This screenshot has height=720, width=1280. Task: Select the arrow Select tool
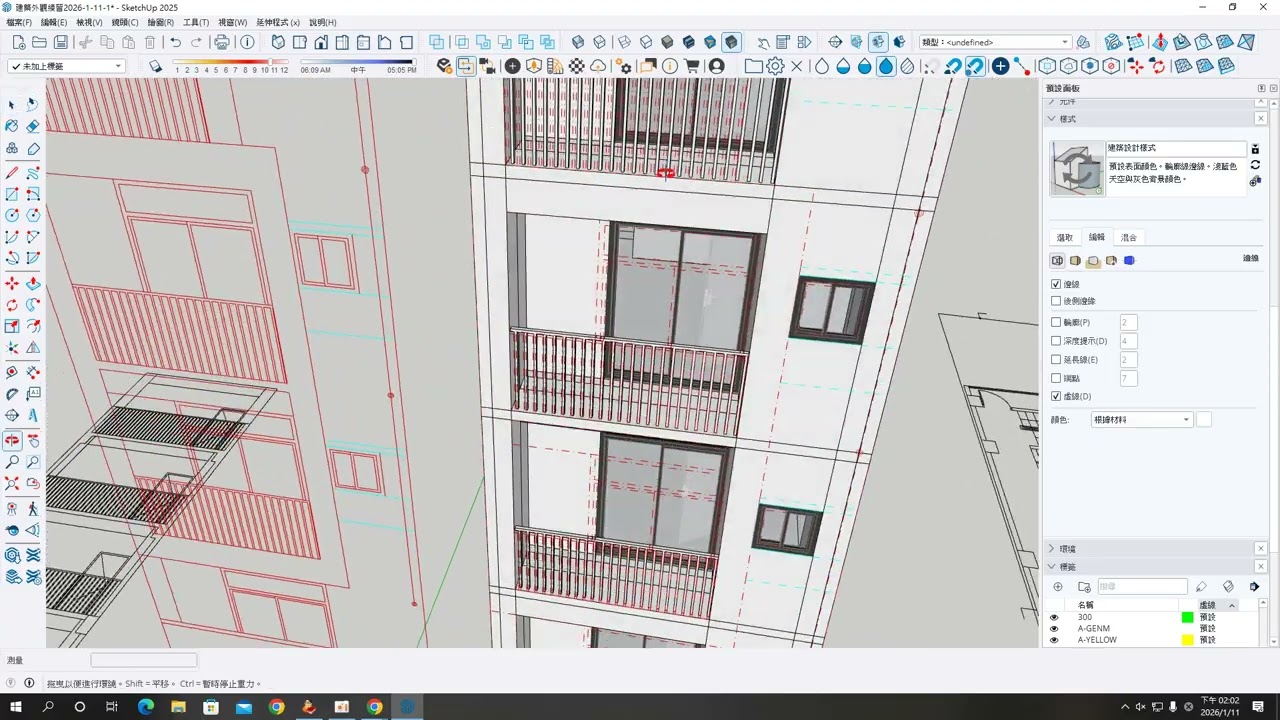pos(12,104)
